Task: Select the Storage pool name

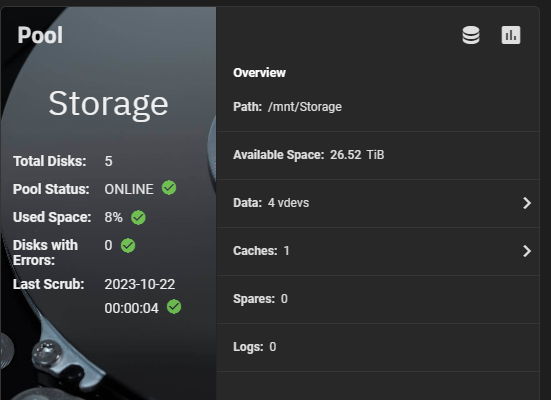Action: click(108, 104)
